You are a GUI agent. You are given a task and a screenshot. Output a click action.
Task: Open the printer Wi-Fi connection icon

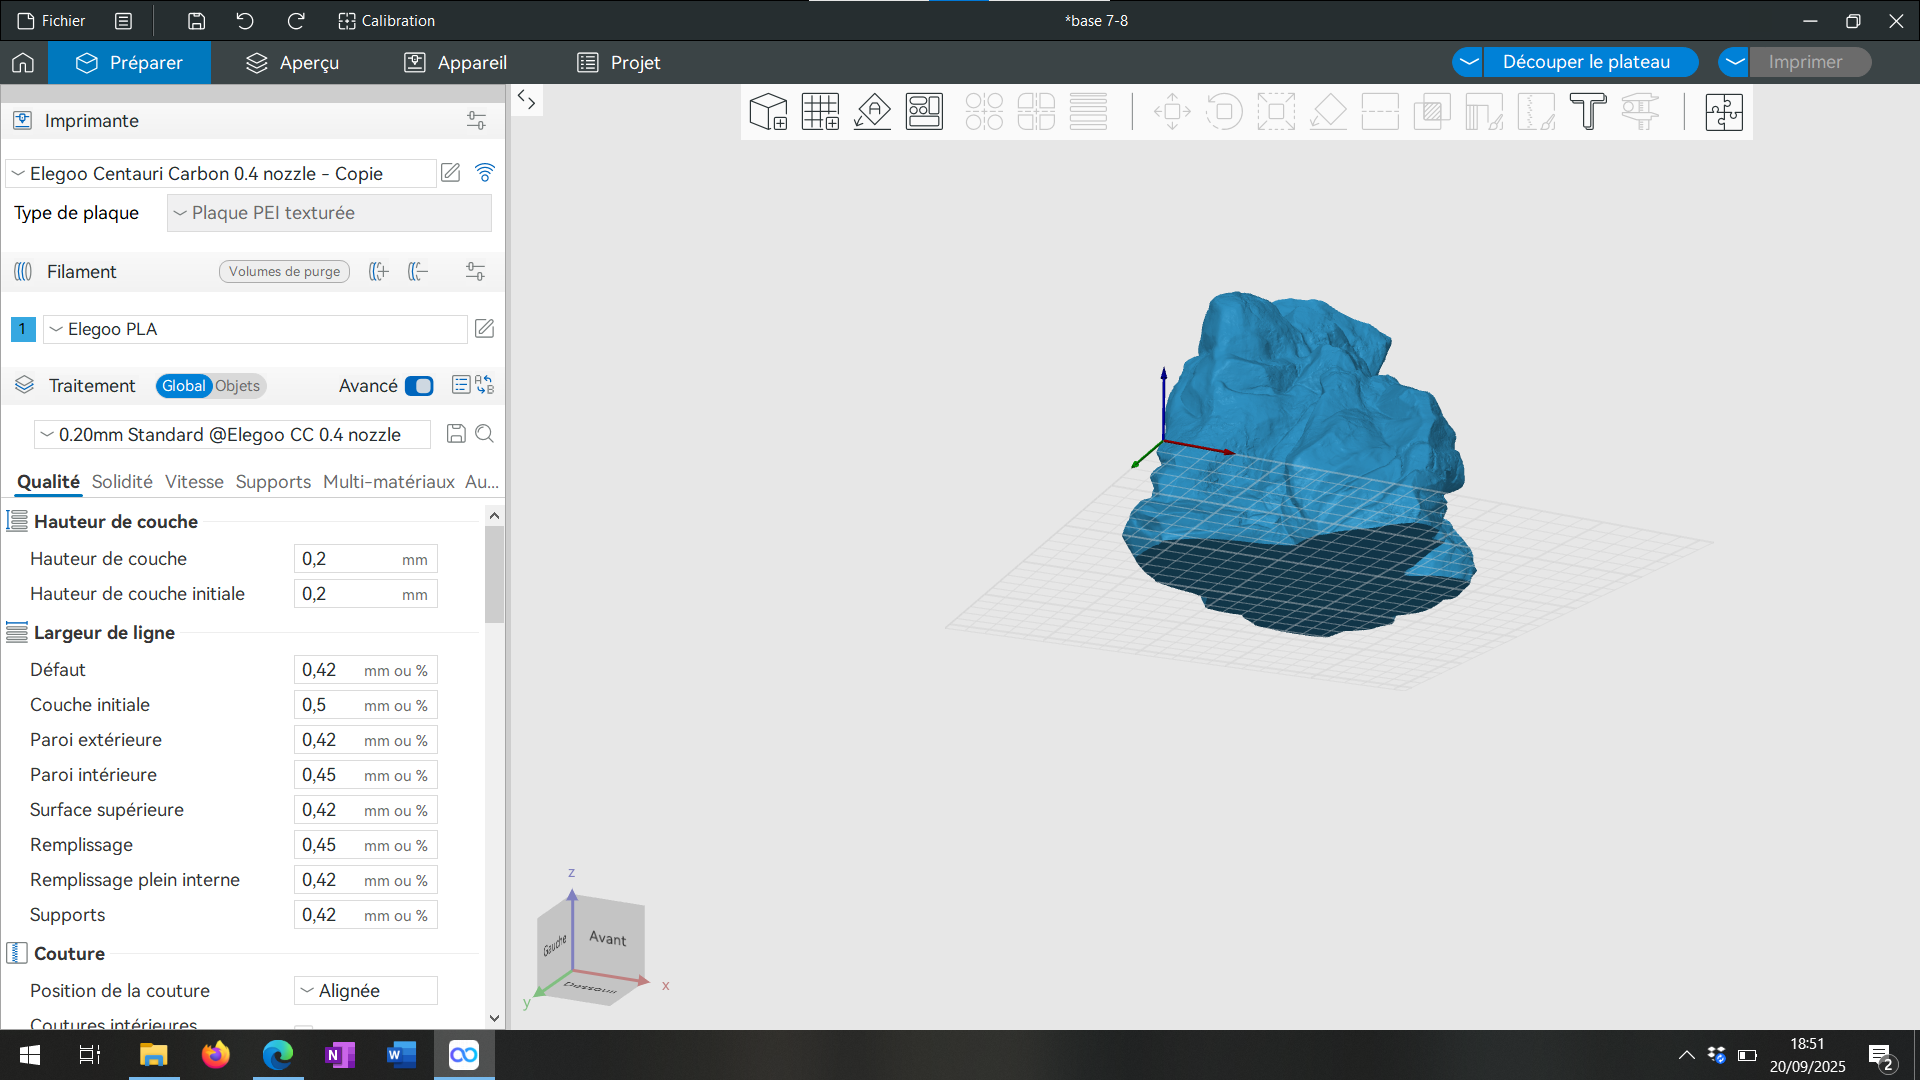[x=485, y=173]
